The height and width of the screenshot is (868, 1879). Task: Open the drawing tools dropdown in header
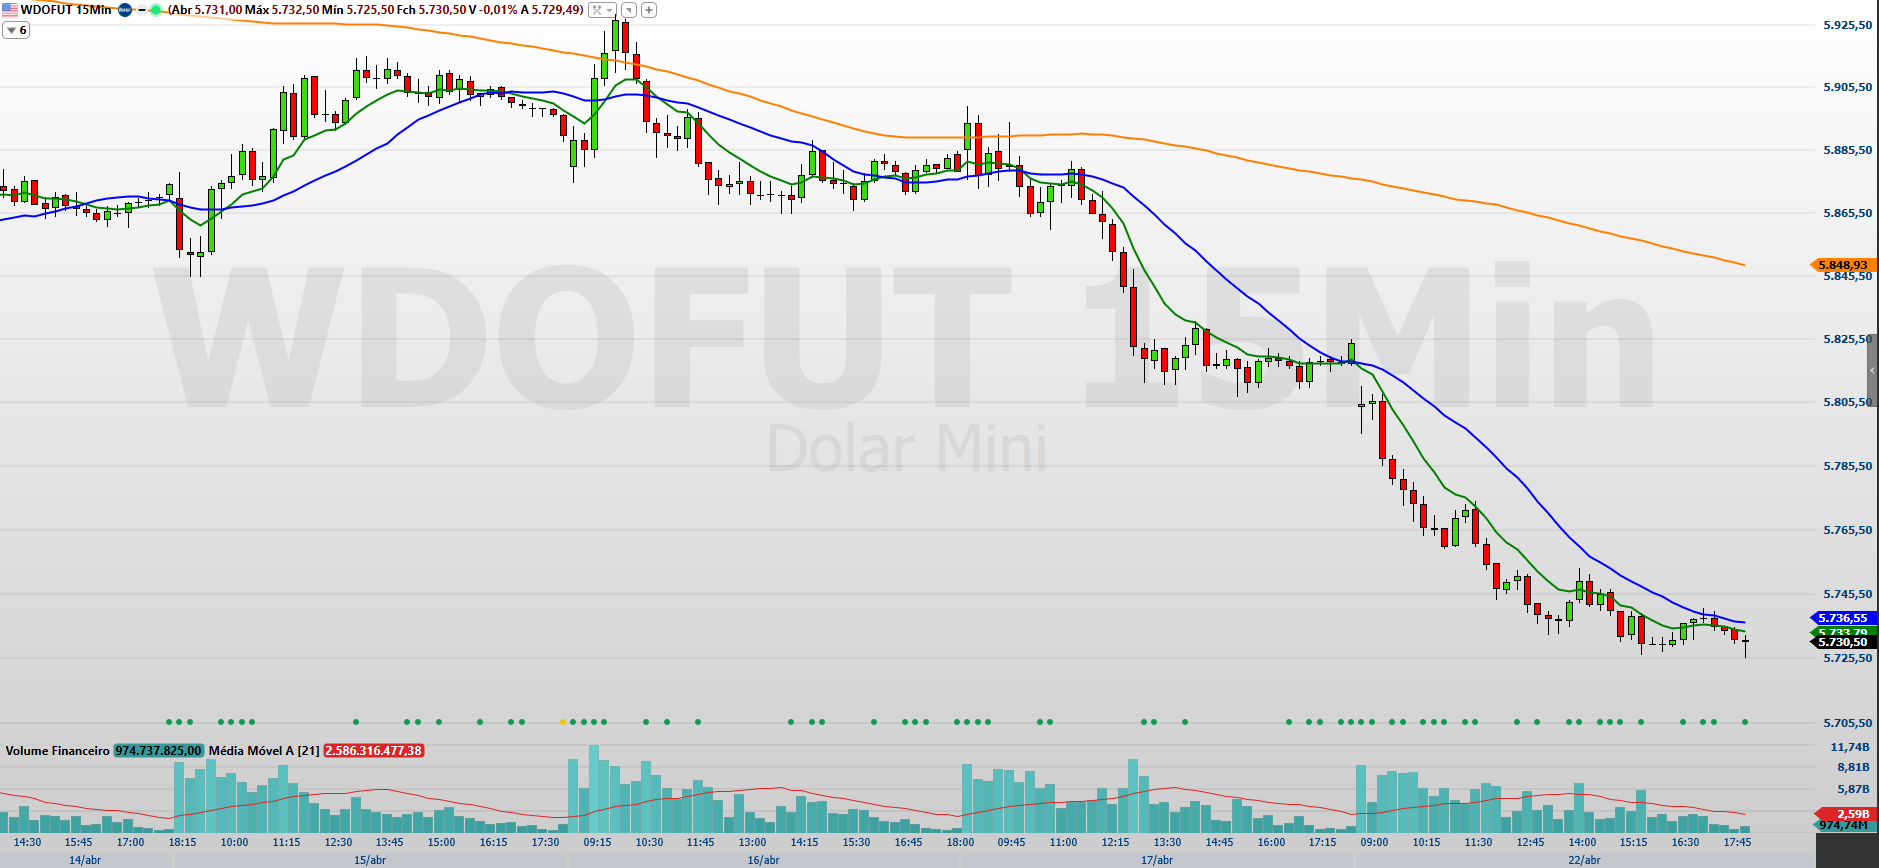pos(601,10)
